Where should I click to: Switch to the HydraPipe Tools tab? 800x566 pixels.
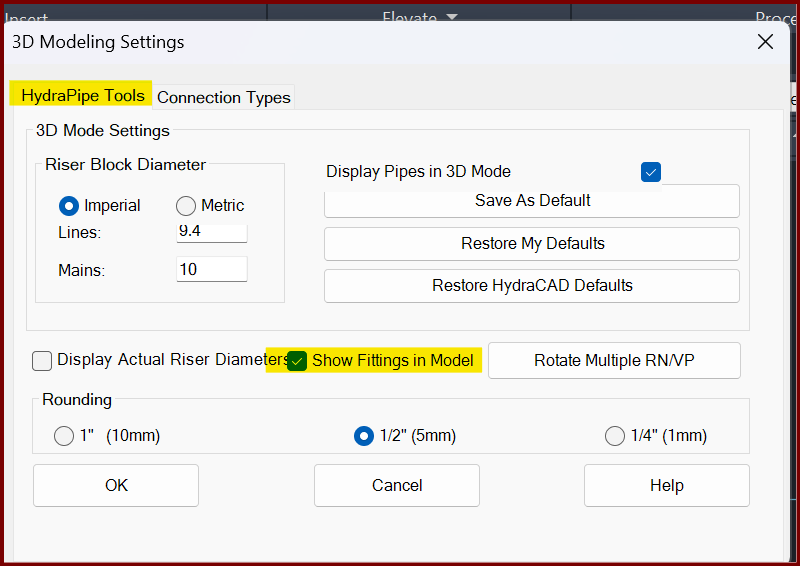click(x=82, y=96)
